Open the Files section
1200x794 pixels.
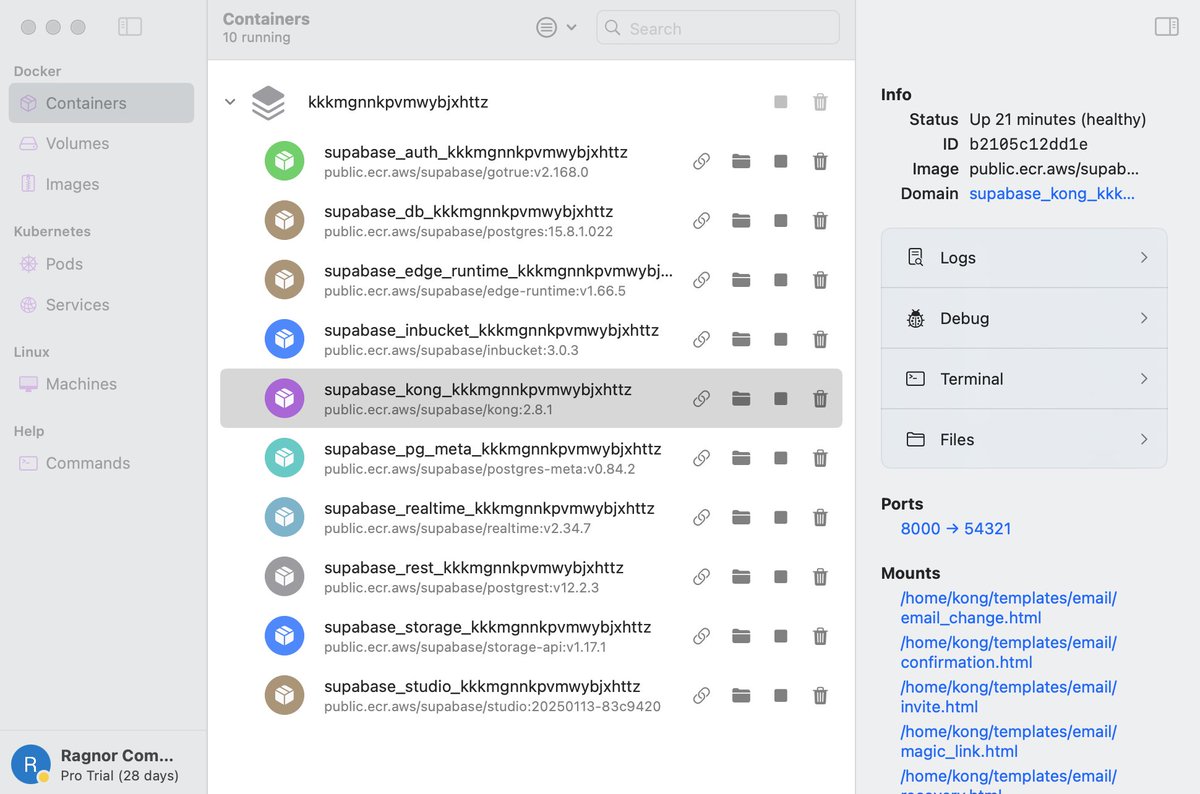pyautogui.click(x=1024, y=439)
